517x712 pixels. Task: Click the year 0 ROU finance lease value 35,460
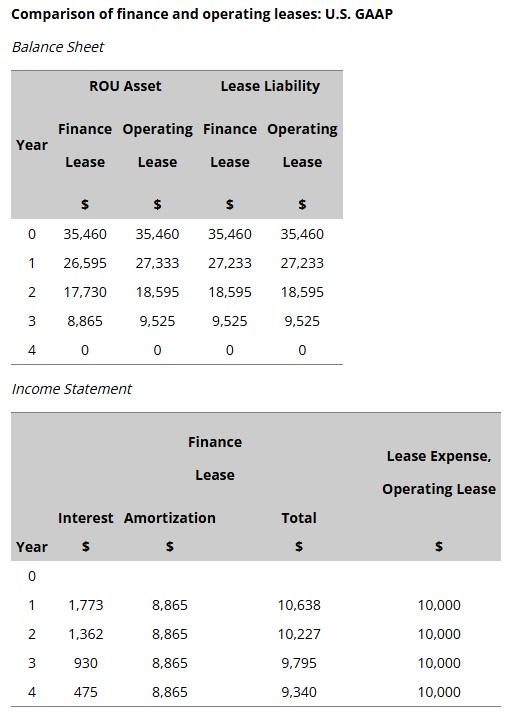85,234
